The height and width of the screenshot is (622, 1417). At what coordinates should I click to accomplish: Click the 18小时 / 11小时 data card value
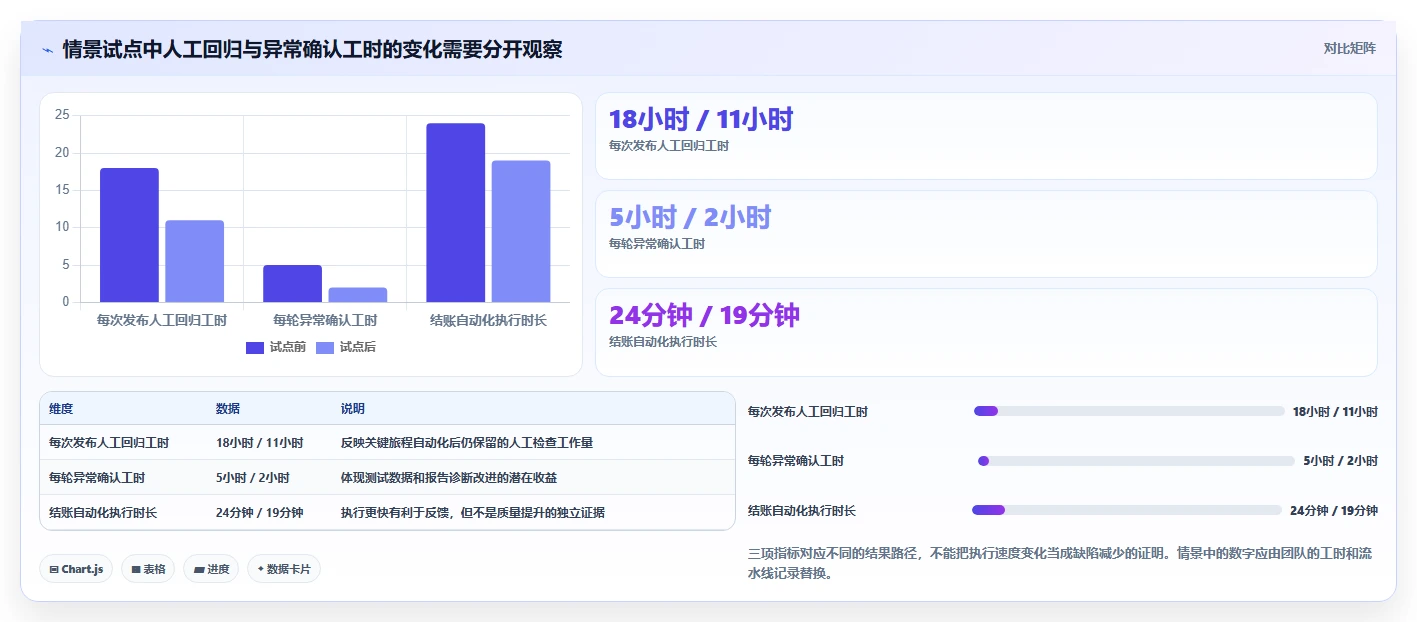point(701,120)
